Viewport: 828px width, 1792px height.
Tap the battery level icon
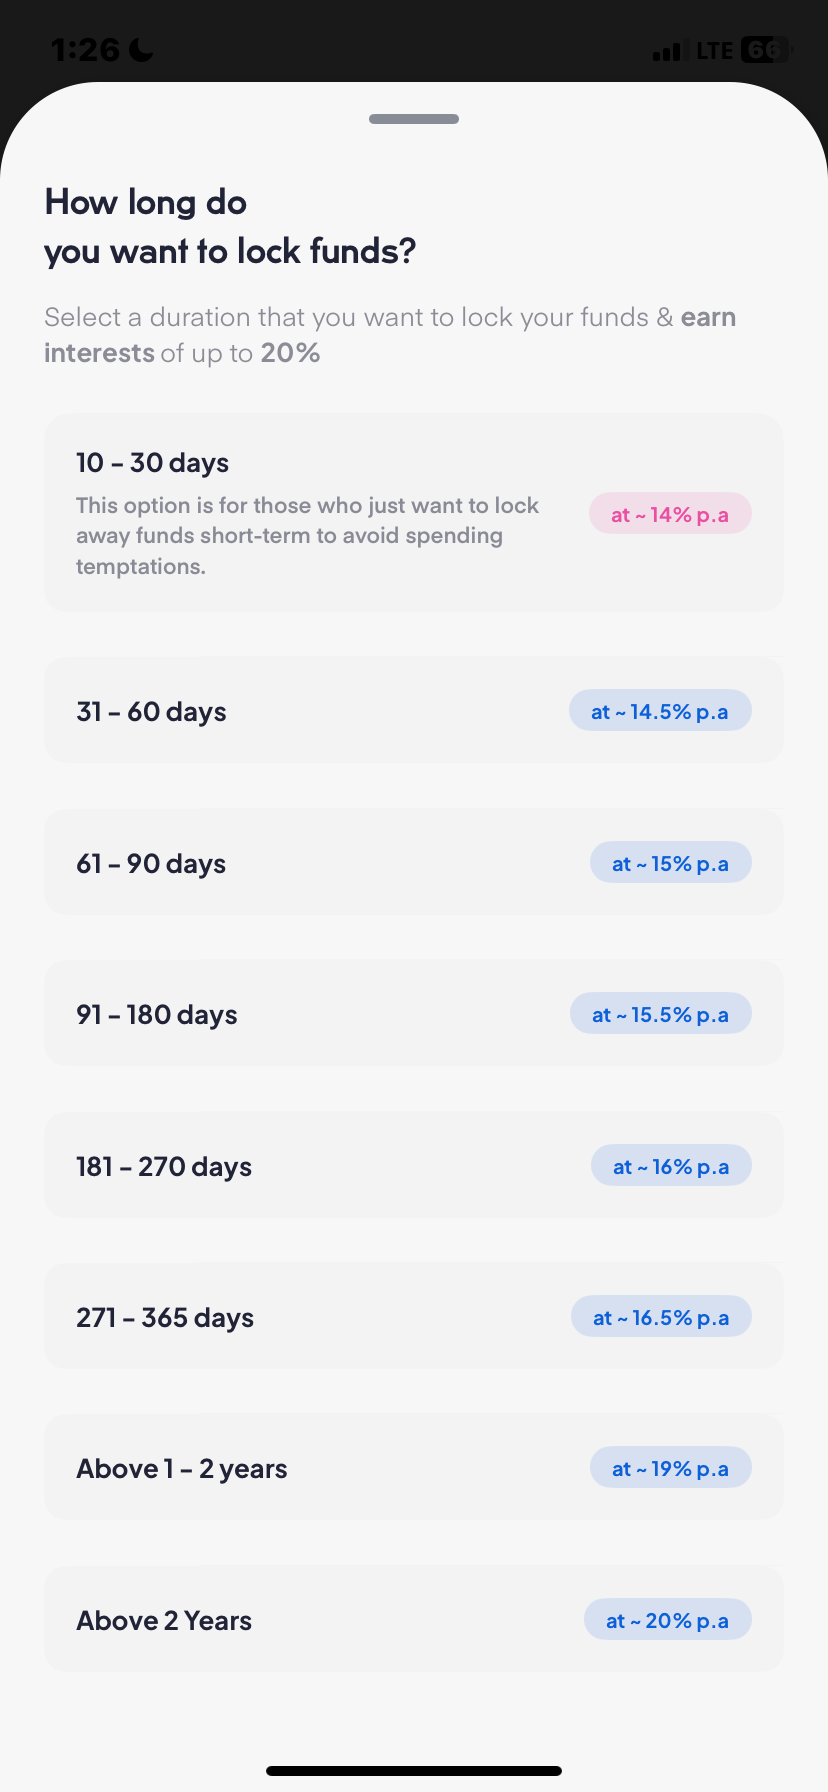(x=763, y=48)
